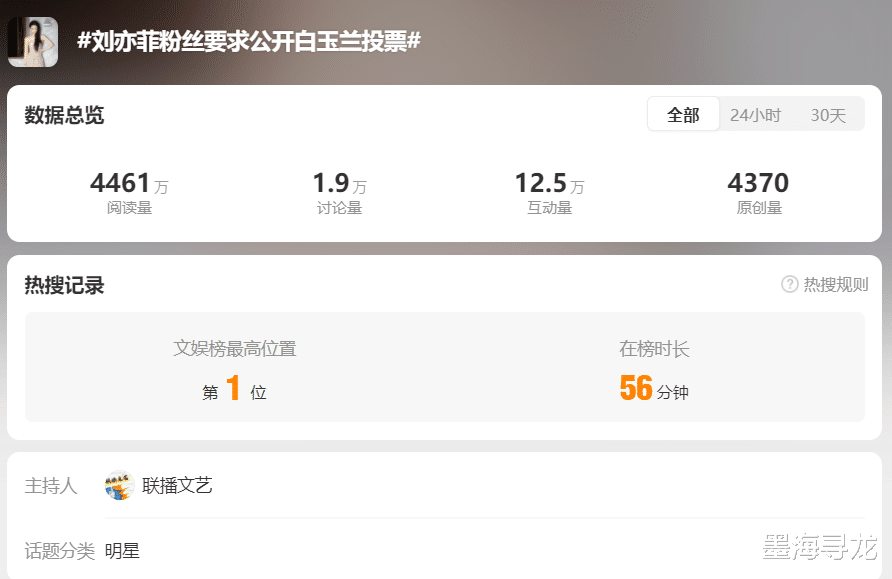Click the hashtag topic title text

click(249, 42)
